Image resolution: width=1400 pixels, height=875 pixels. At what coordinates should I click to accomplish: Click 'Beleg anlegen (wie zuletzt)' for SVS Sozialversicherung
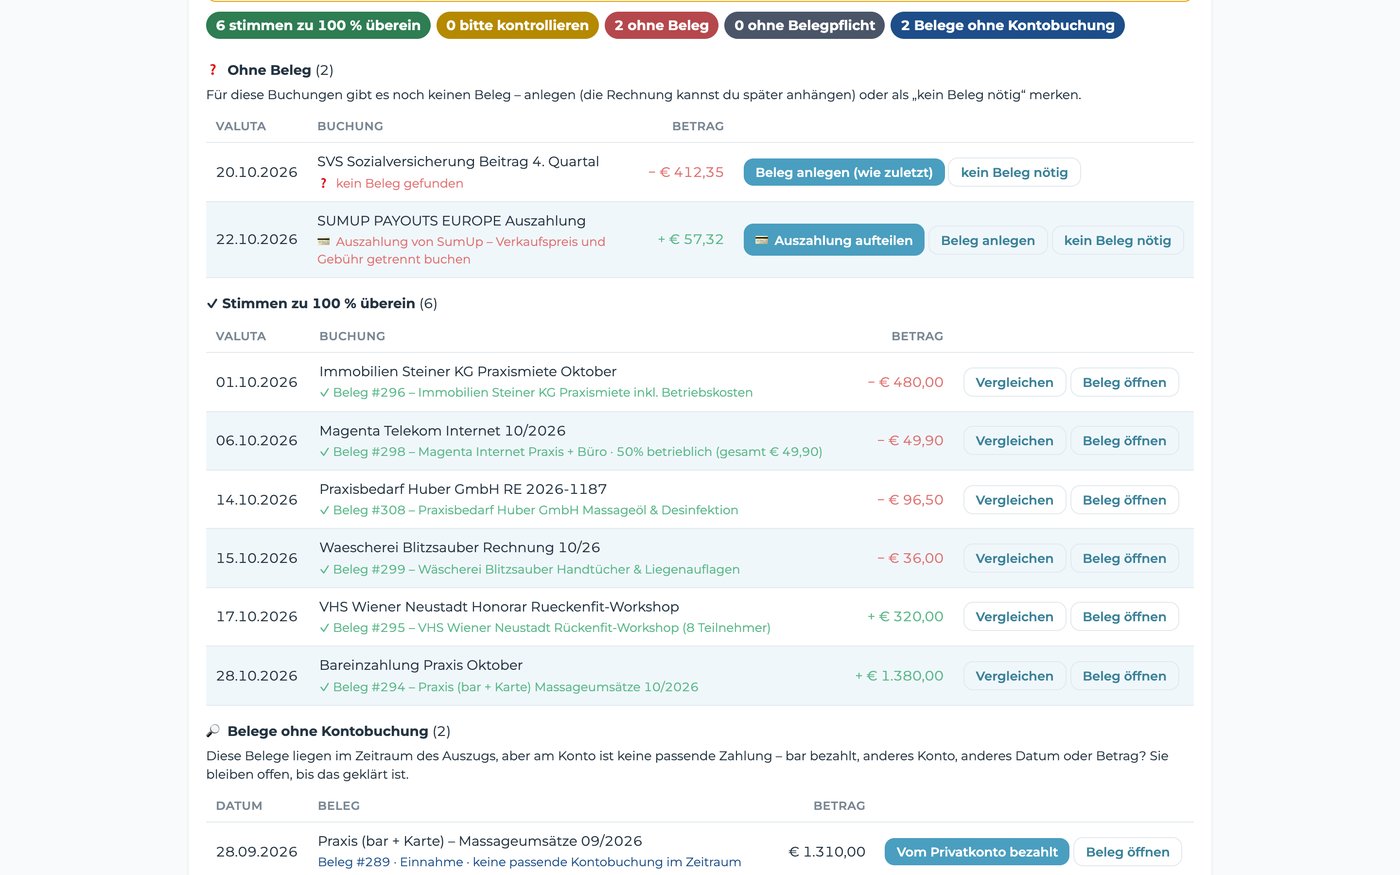pyautogui.click(x=844, y=172)
